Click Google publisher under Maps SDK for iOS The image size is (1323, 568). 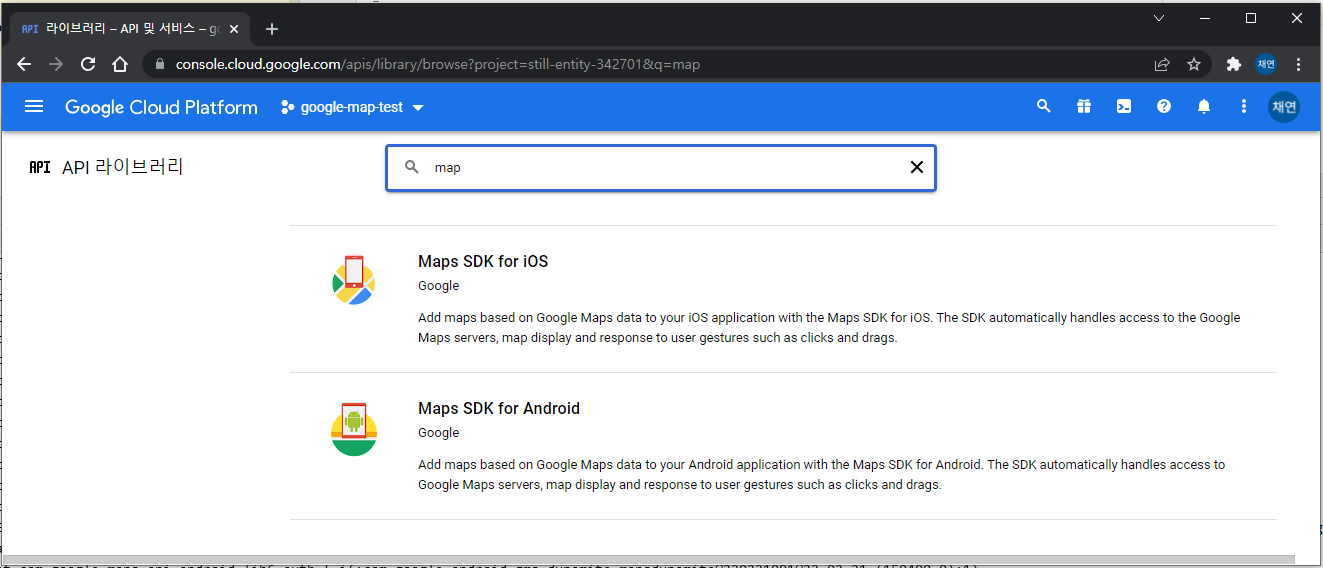[x=439, y=286]
